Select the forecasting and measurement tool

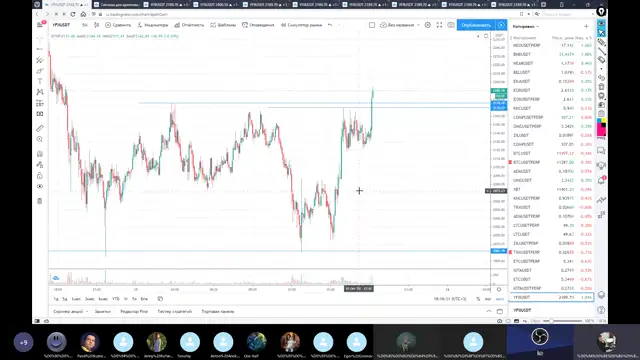click(x=40, y=103)
